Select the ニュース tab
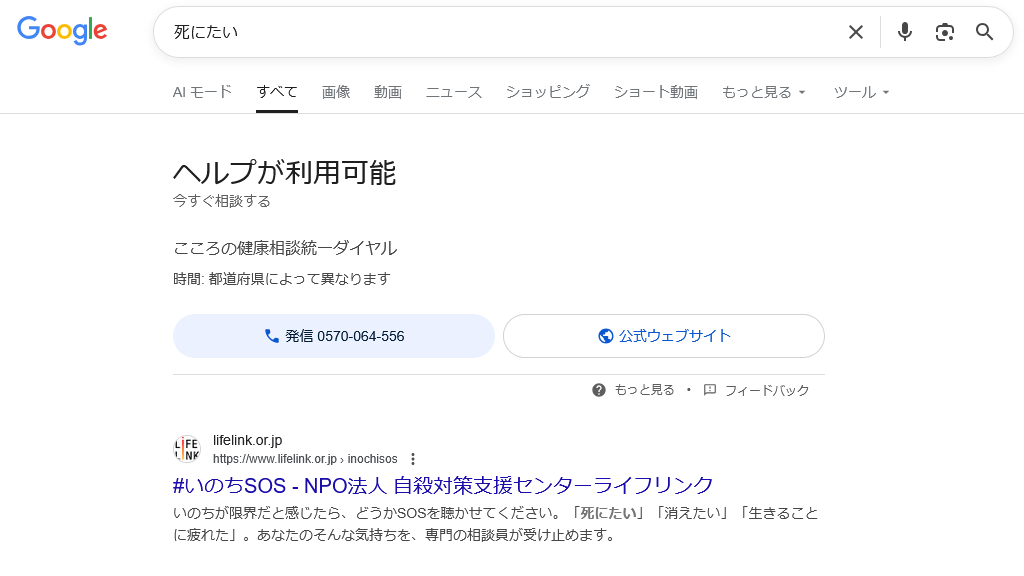The width and height of the screenshot is (1024, 576). [454, 92]
